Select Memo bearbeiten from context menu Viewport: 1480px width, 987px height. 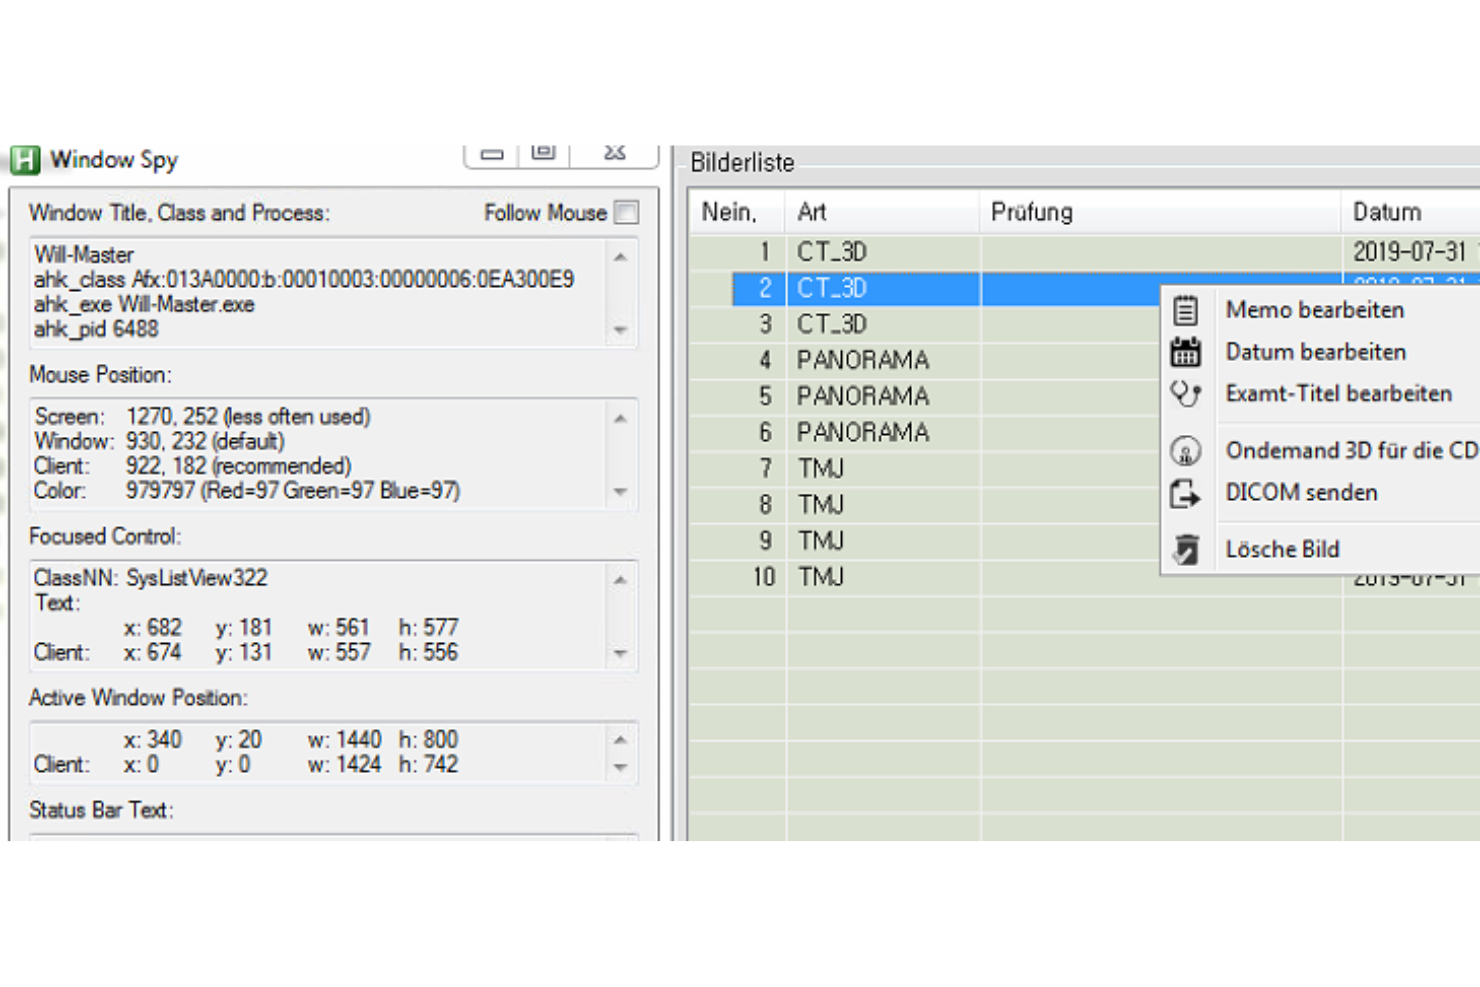pyautogui.click(x=1314, y=310)
